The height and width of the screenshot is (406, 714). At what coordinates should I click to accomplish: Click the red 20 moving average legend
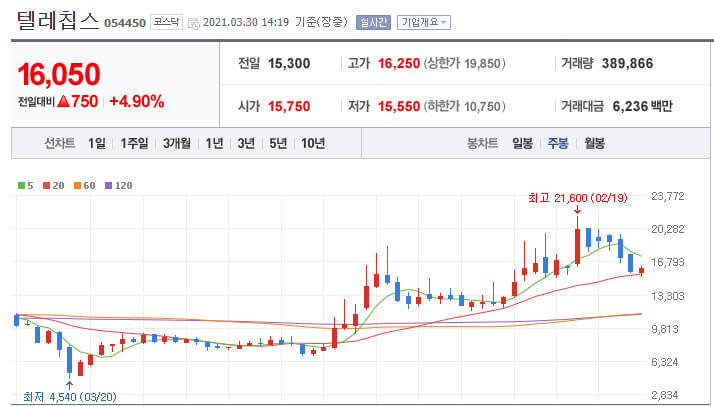pyautogui.click(x=53, y=186)
